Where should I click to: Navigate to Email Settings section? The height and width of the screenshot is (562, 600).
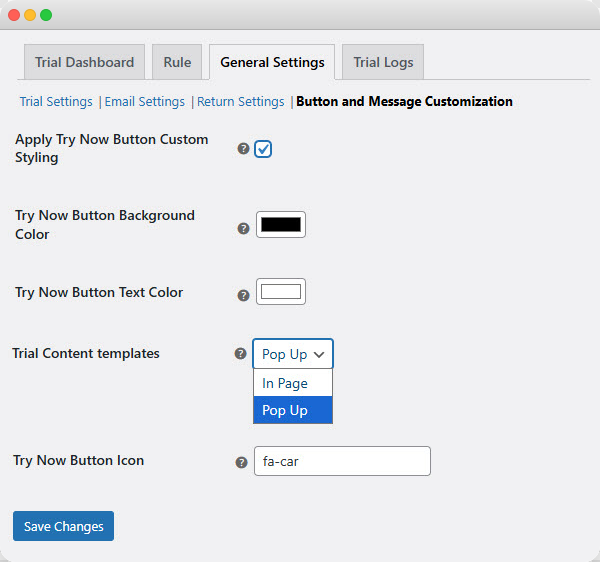coord(145,101)
